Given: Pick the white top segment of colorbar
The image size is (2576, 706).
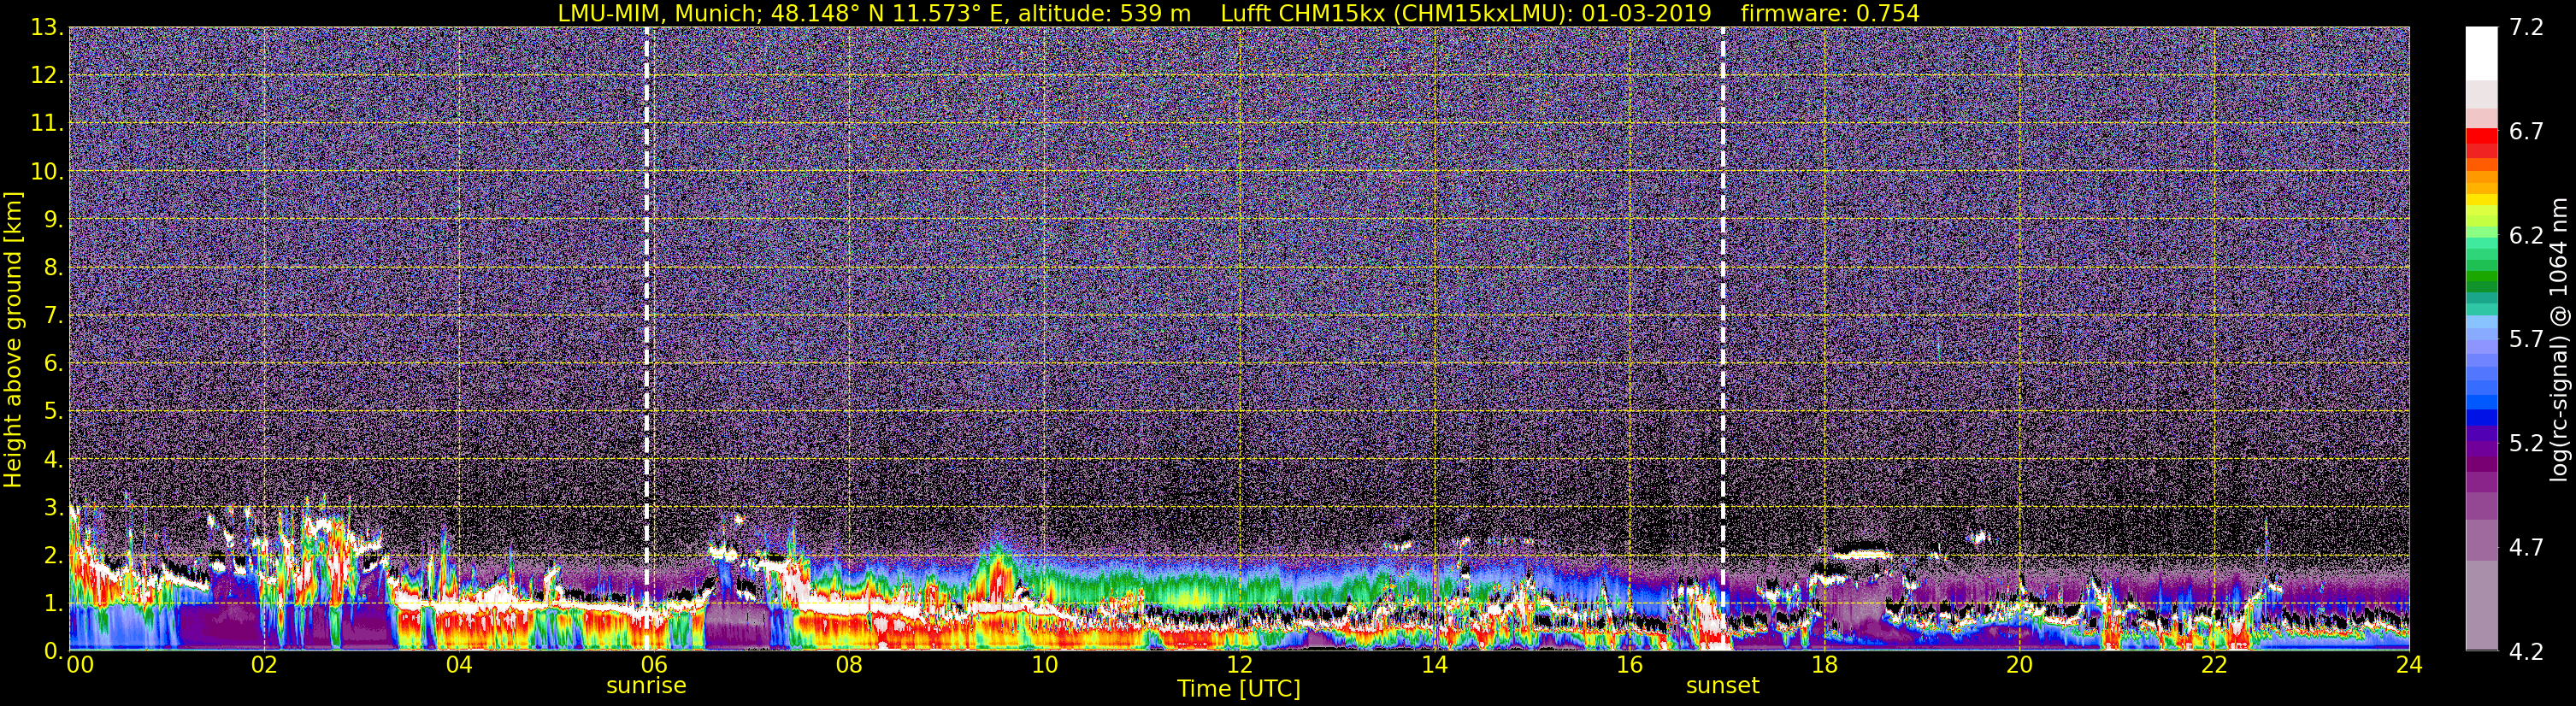Looking at the screenshot, I should click(2481, 53).
